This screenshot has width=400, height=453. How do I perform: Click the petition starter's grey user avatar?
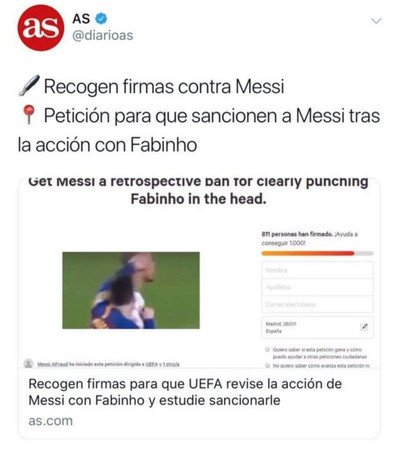(29, 364)
